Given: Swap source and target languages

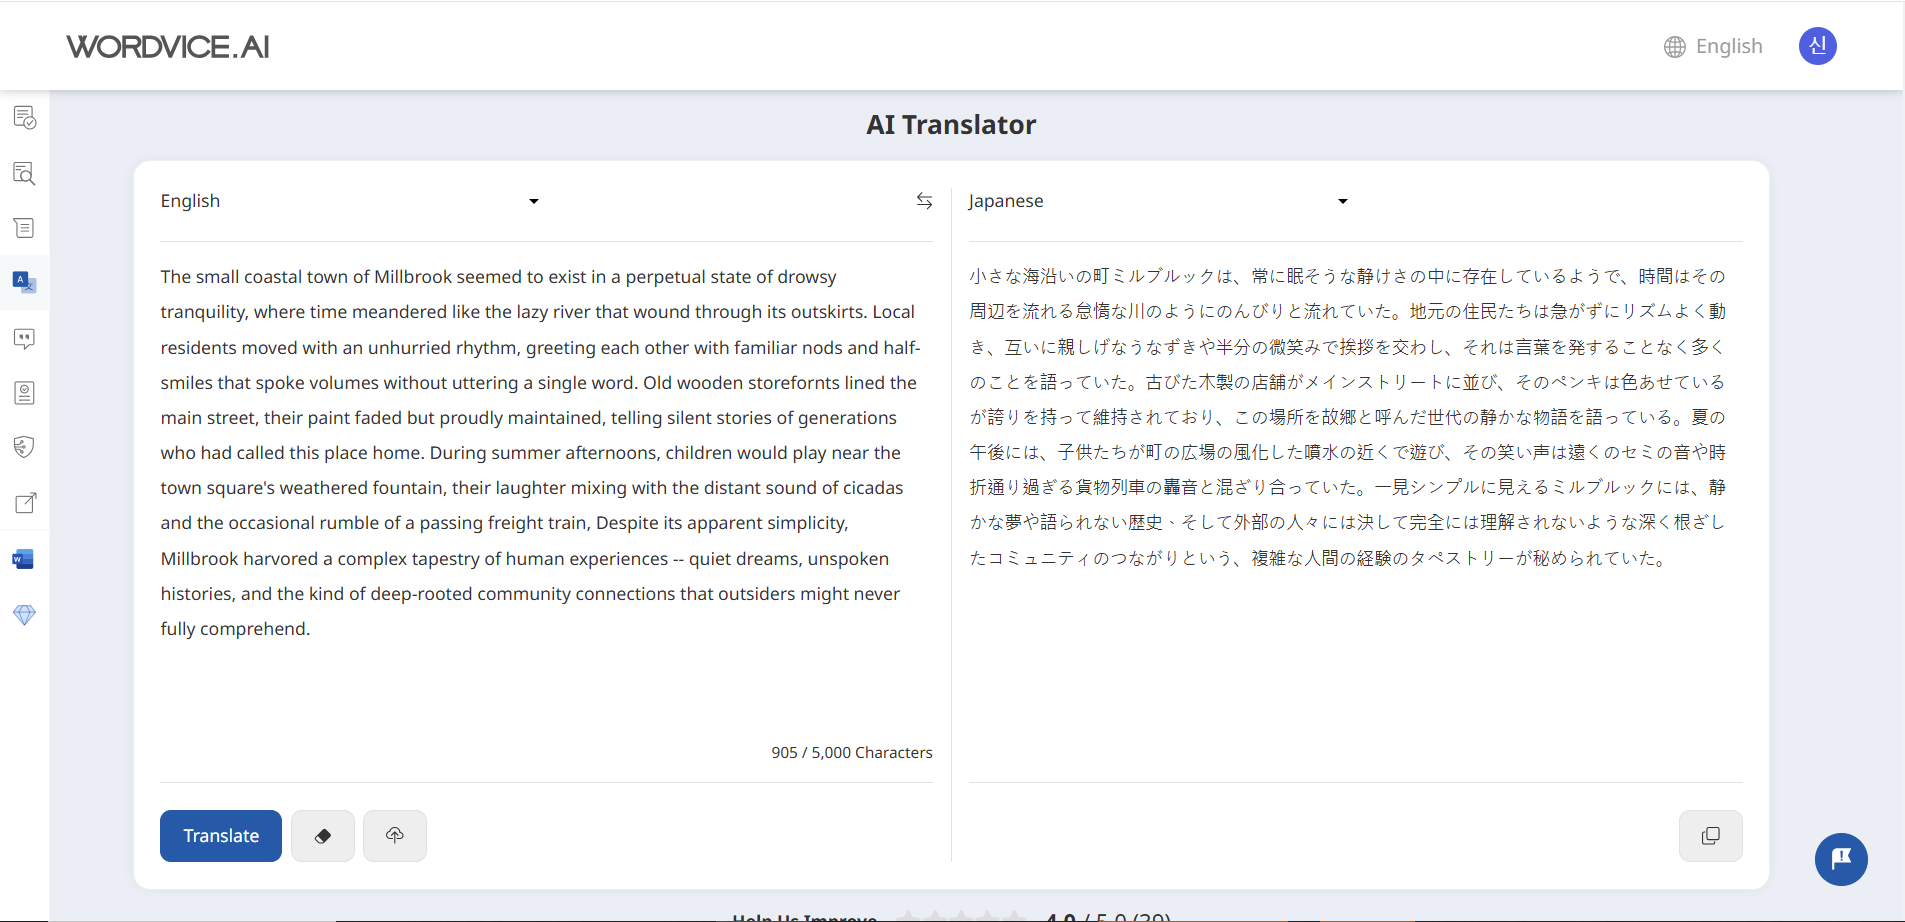Looking at the screenshot, I should (x=924, y=200).
